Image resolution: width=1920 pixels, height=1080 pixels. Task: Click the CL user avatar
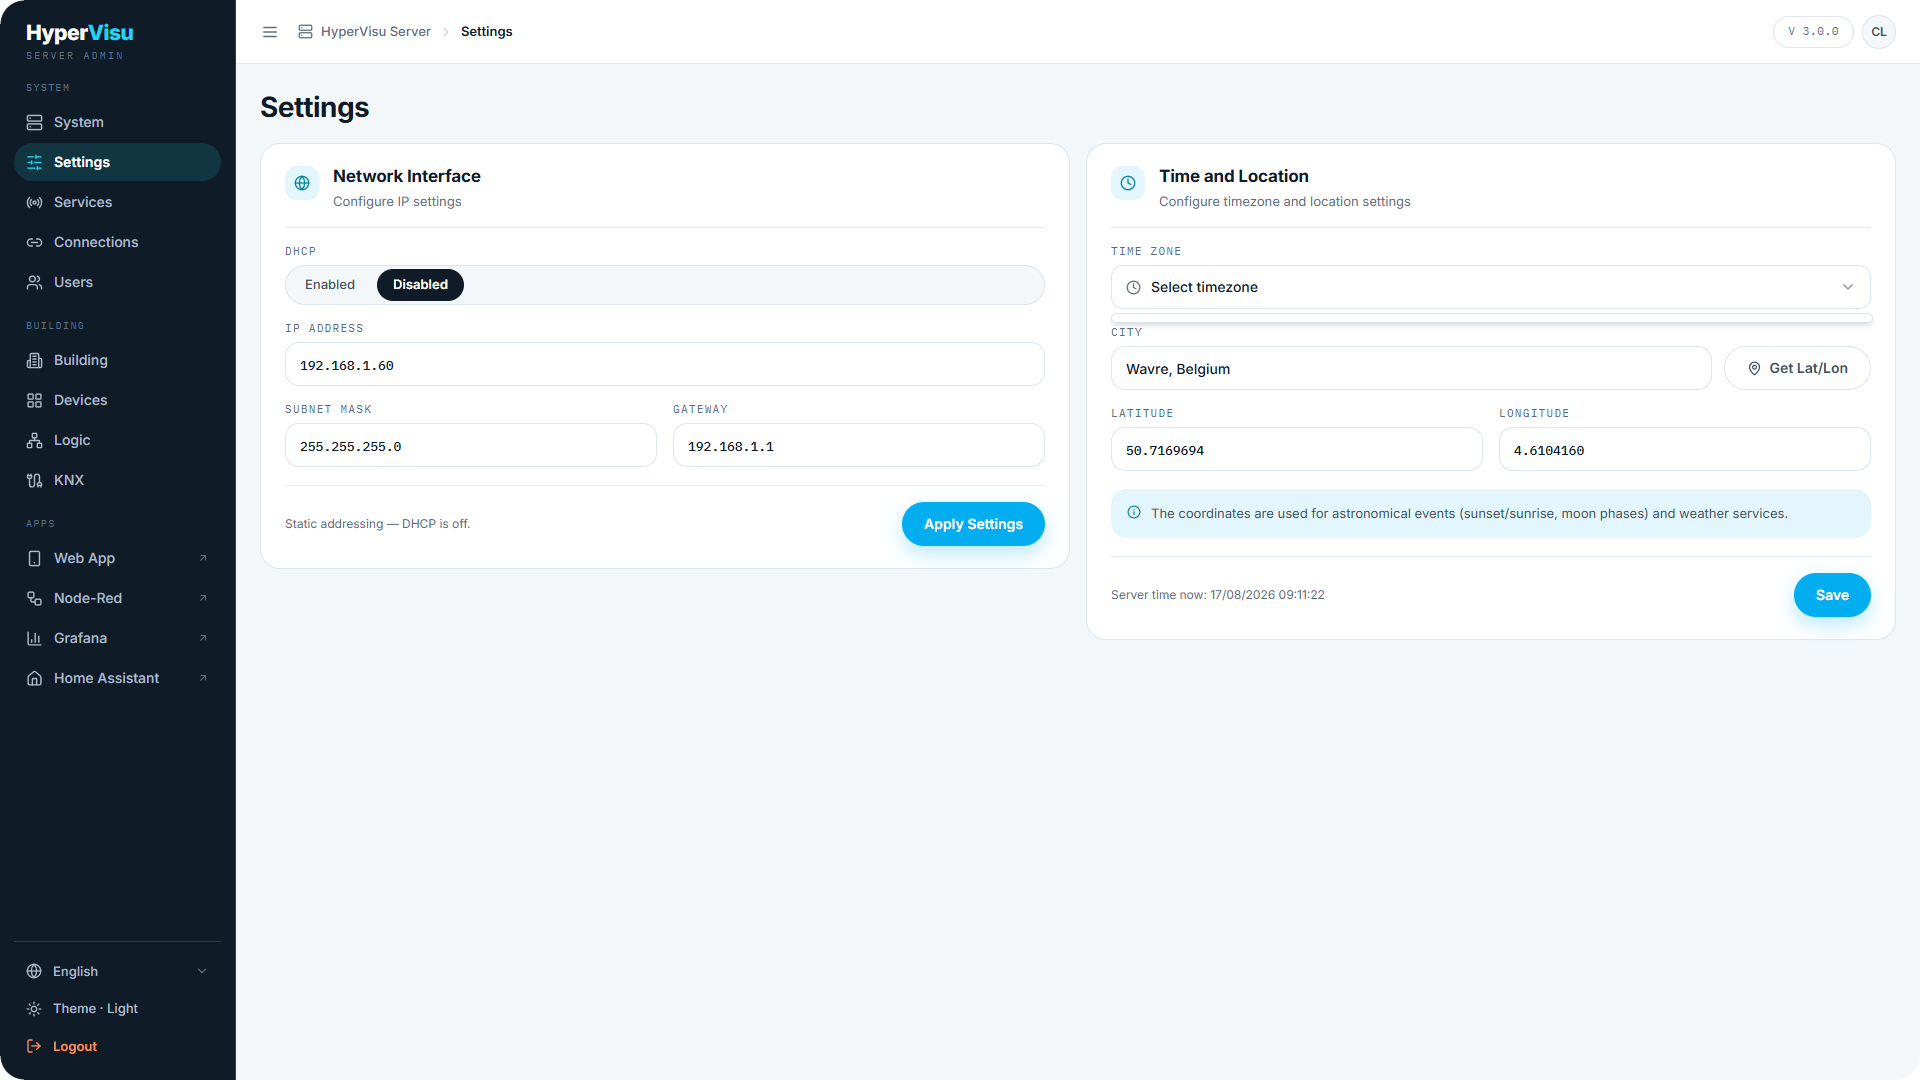click(x=1879, y=32)
